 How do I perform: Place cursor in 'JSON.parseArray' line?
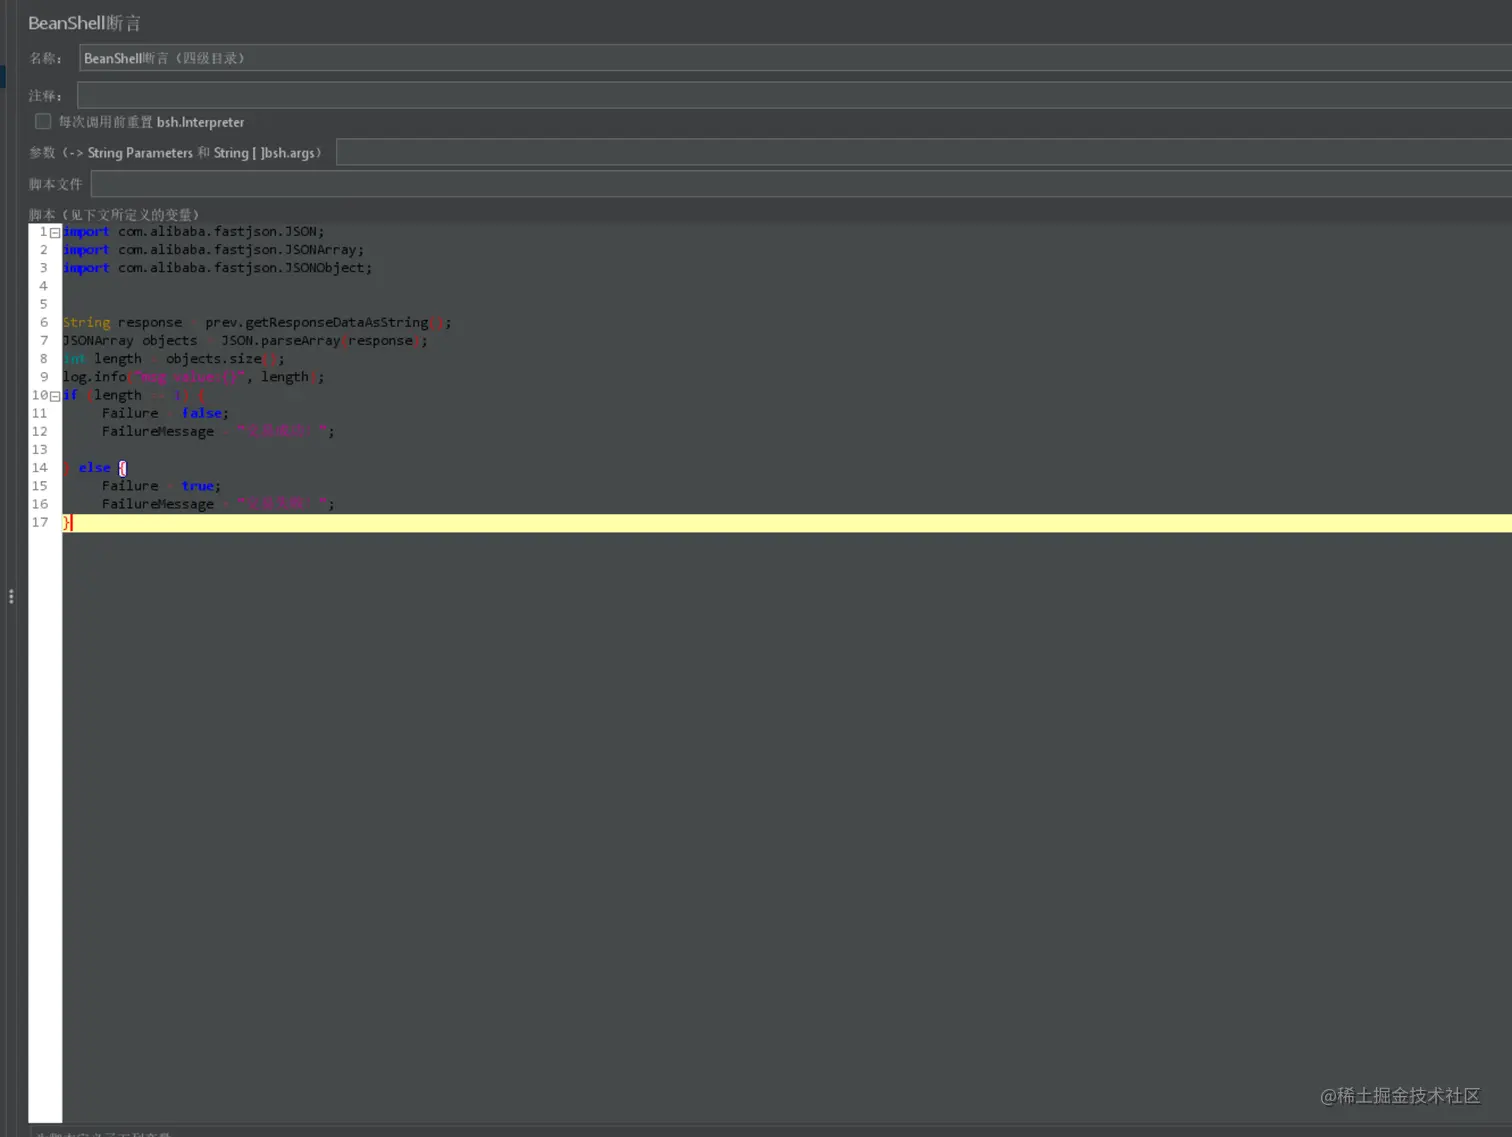click(x=245, y=341)
